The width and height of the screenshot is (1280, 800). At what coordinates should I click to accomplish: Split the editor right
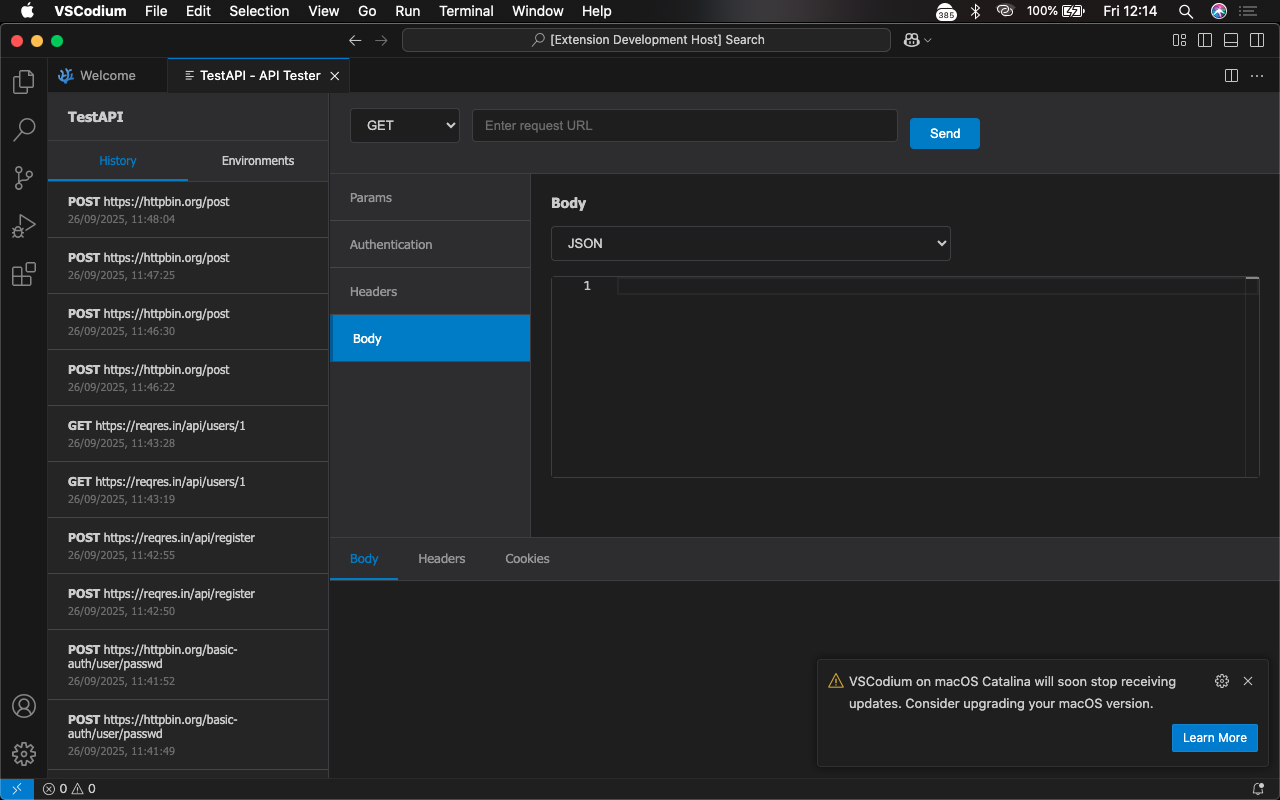(x=1232, y=76)
